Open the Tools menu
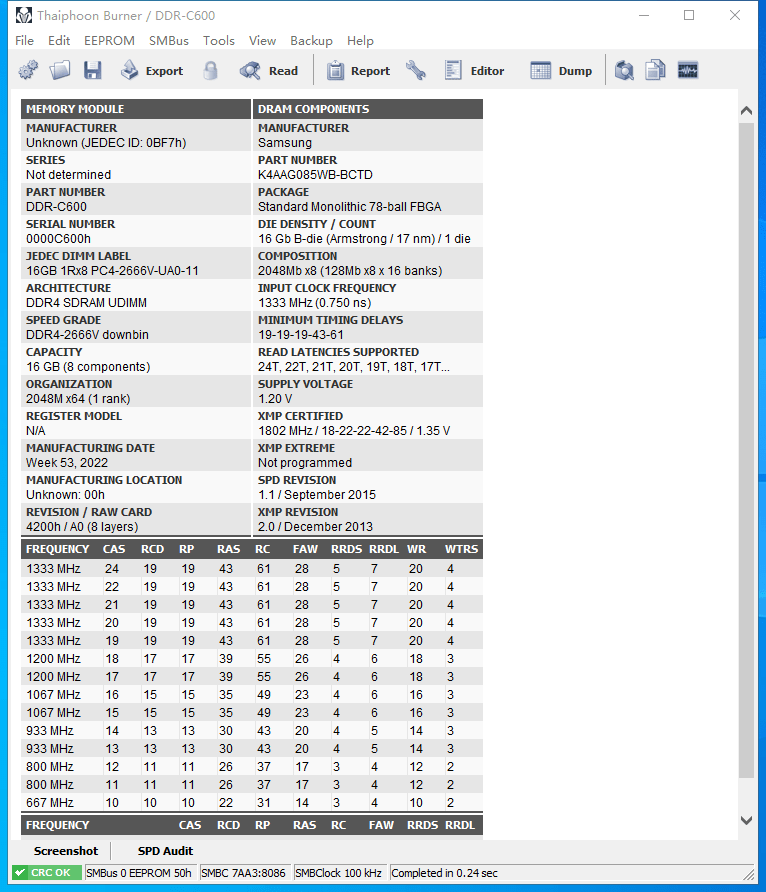Image resolution: width=766 pixels, height=892 pixels. 219,40
